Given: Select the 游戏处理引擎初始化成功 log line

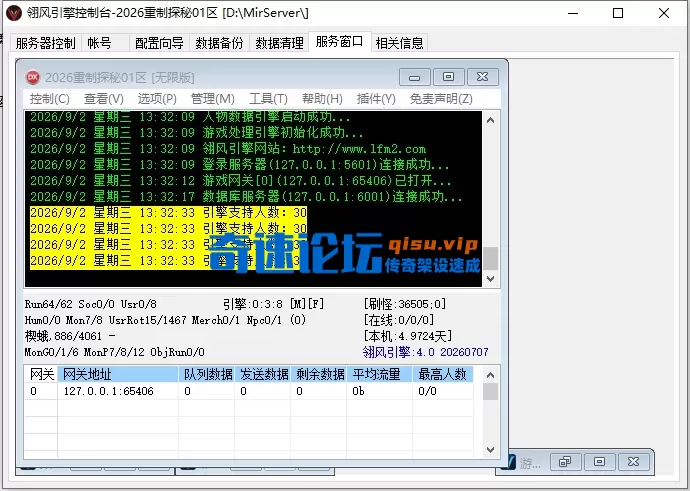Looking at the screenshot, I should [197, 132].
